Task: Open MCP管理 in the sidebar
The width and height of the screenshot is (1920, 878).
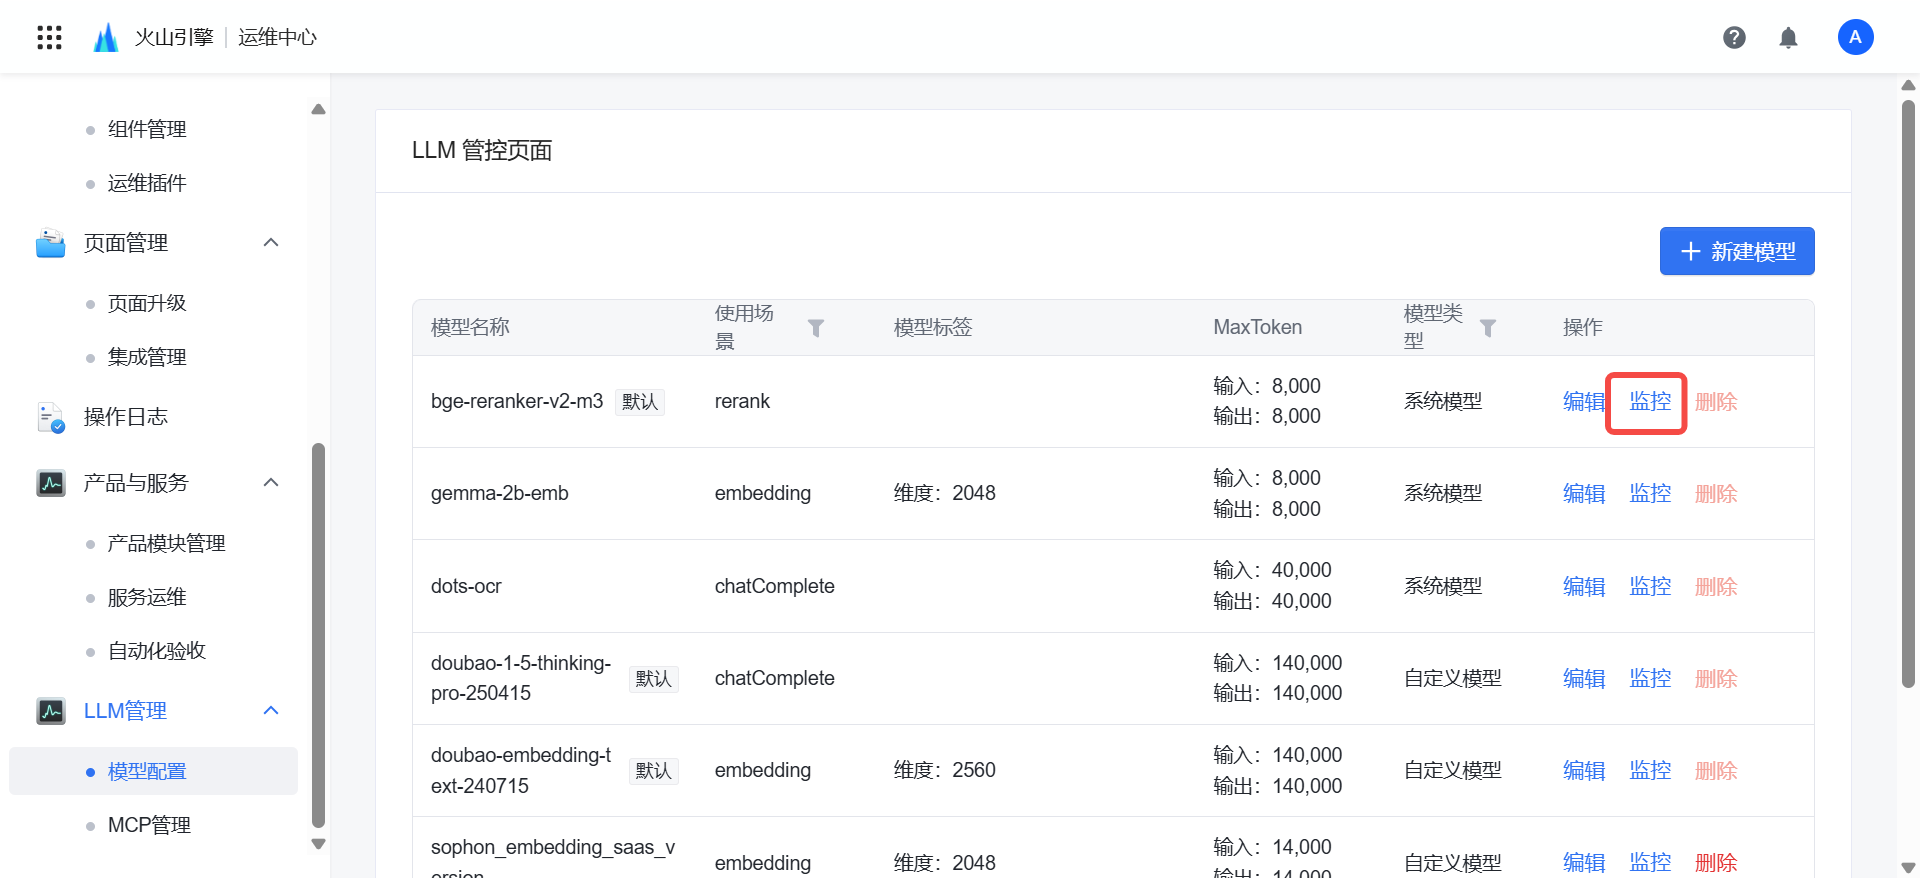Action: tap(149, 825)
